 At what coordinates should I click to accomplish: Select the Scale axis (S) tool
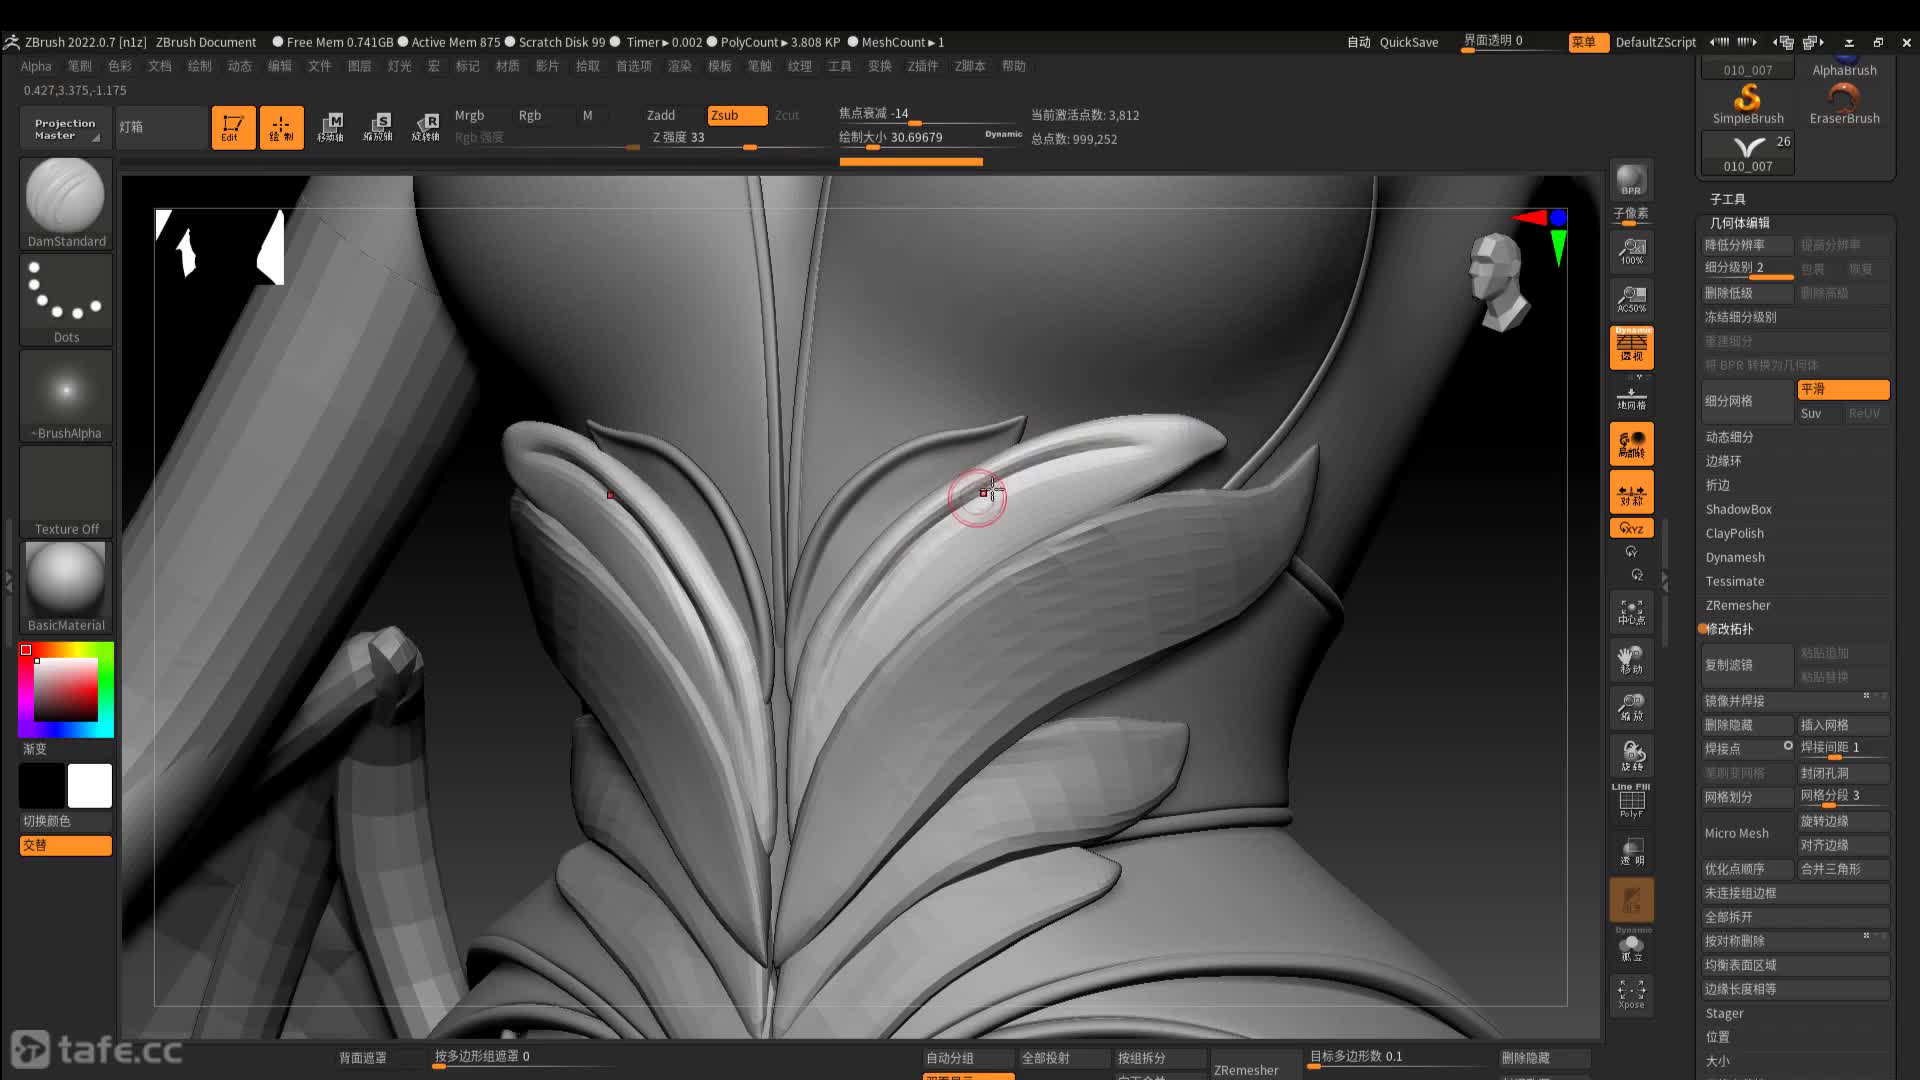click(x=378, y=128)
